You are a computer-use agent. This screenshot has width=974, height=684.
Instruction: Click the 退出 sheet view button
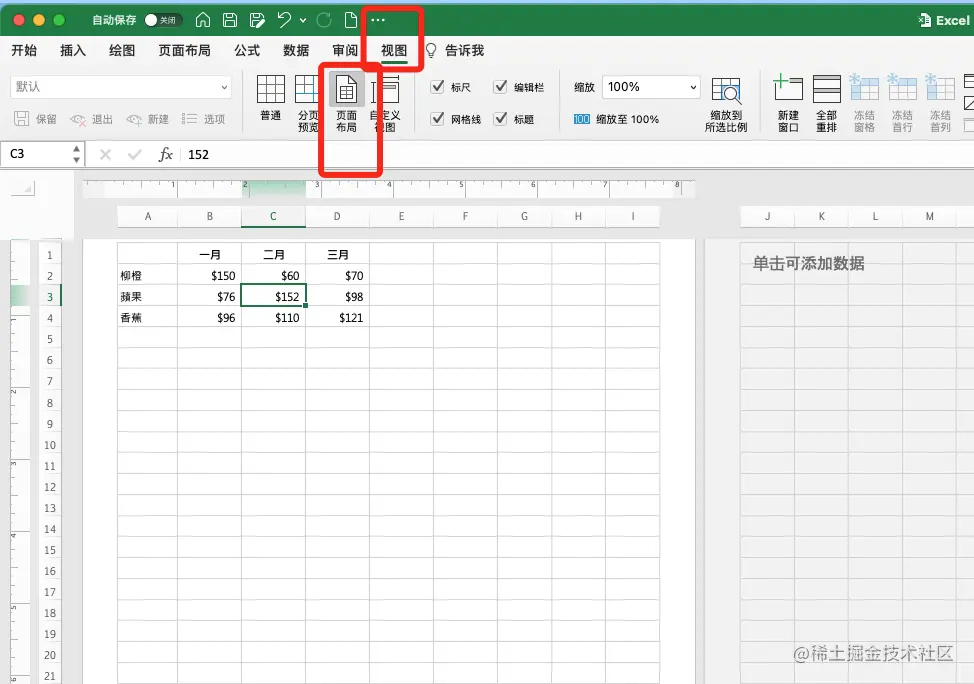point(91,119)
